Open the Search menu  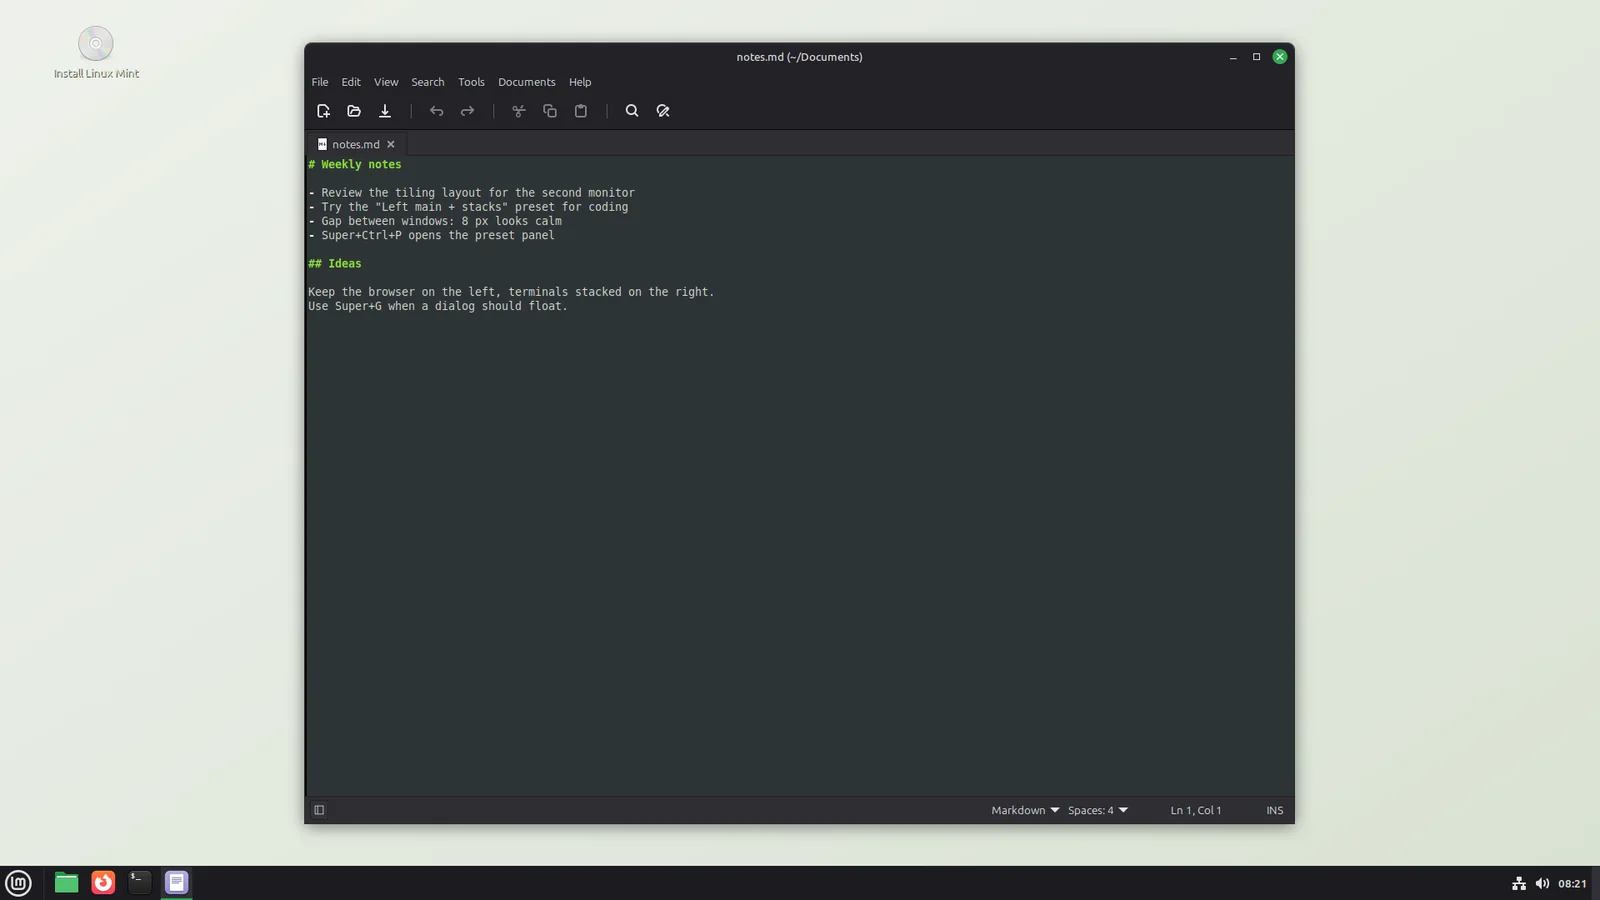click(428, 82)
